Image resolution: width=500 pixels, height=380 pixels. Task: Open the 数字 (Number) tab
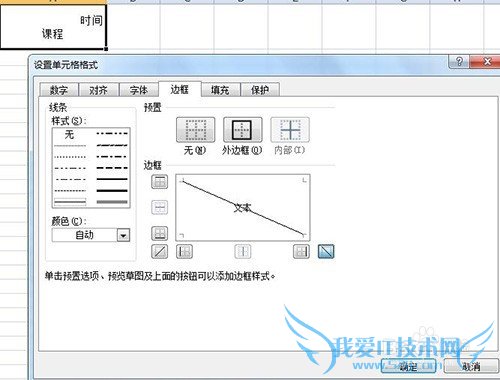click(x=59, y=90)
